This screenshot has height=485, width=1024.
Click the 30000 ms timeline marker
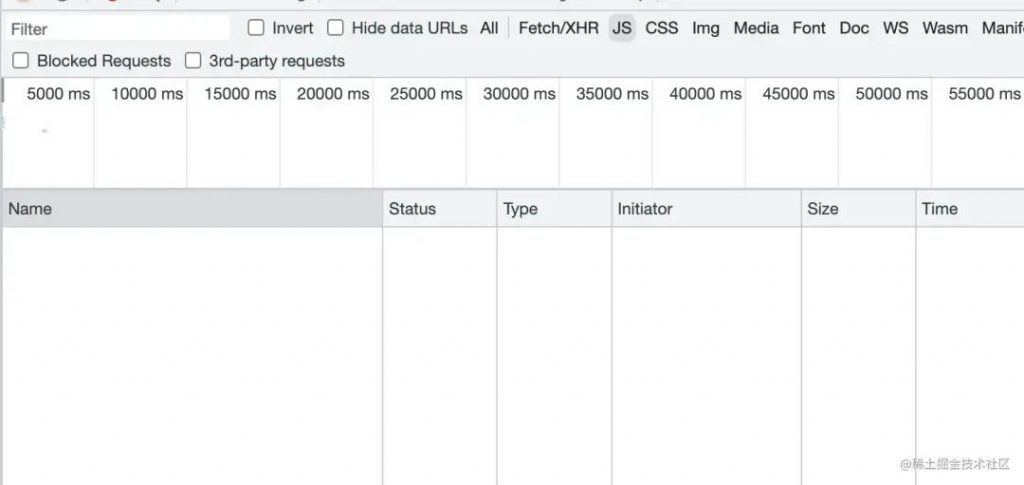pos(519,94)
